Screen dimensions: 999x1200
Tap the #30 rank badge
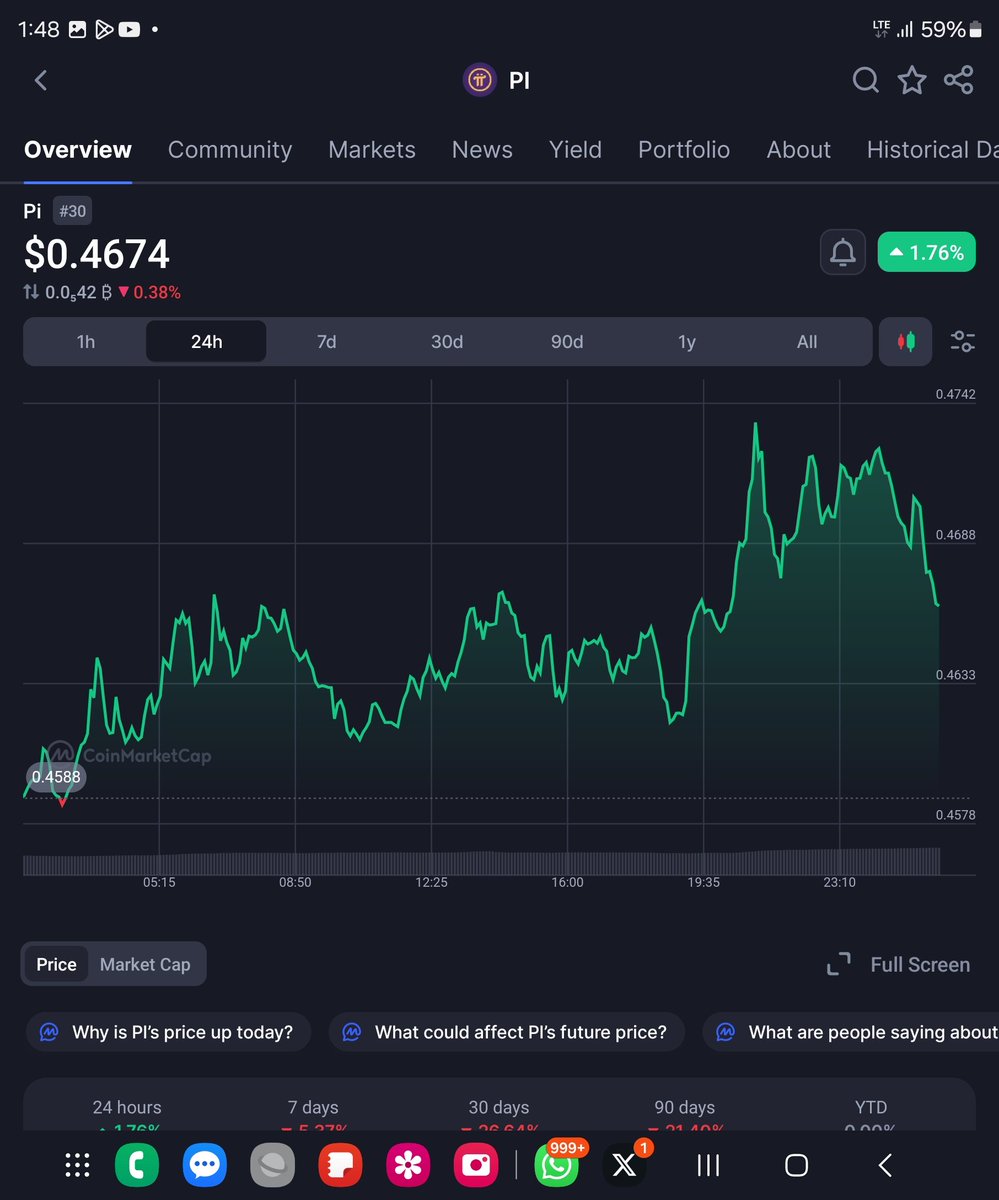(x=74, y=211)
